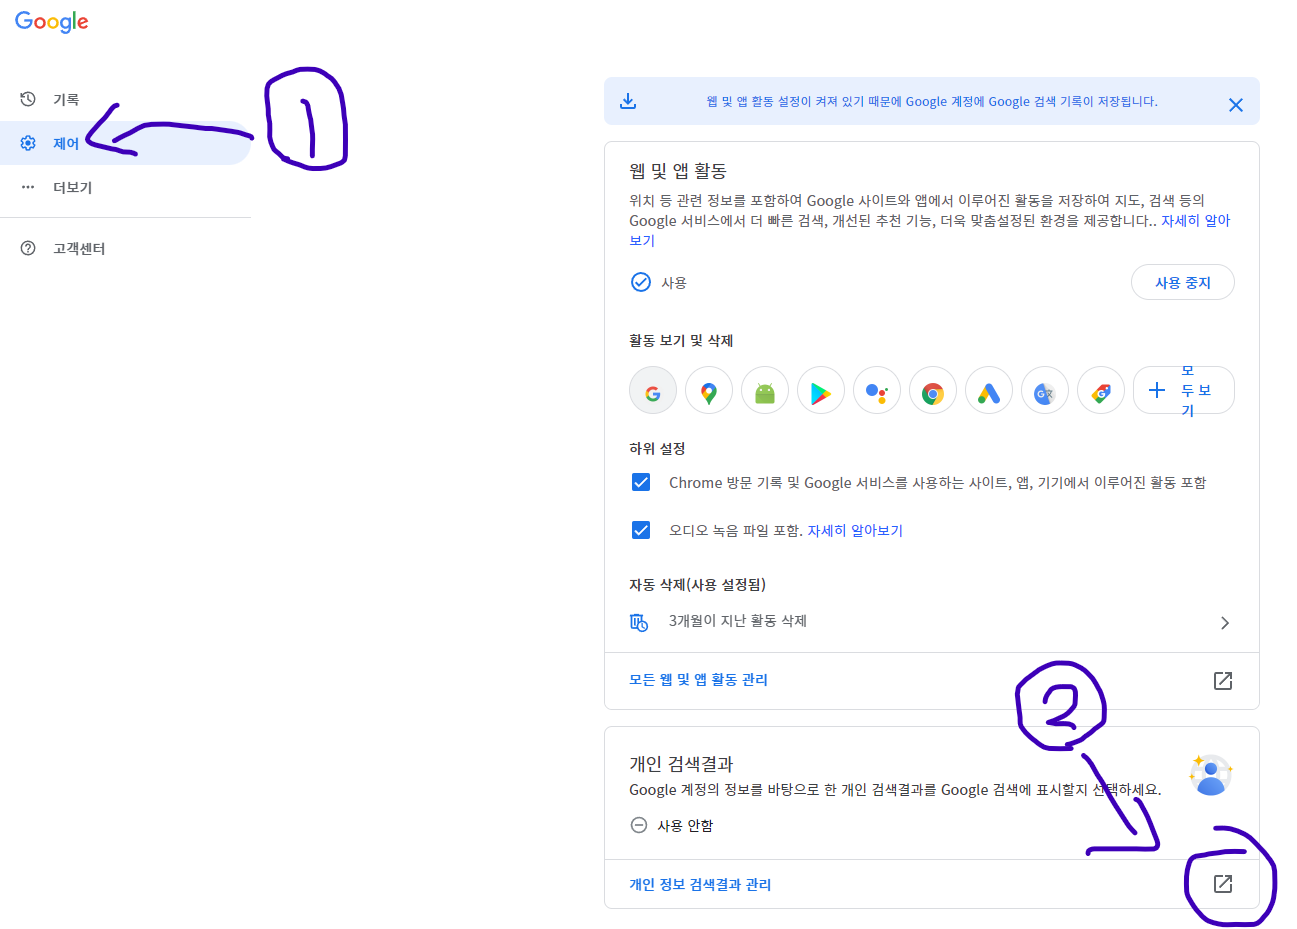Select 제어 (Controls) in sidebar
The height and width of the screenshot is (929, 1297).
point(125,143)
